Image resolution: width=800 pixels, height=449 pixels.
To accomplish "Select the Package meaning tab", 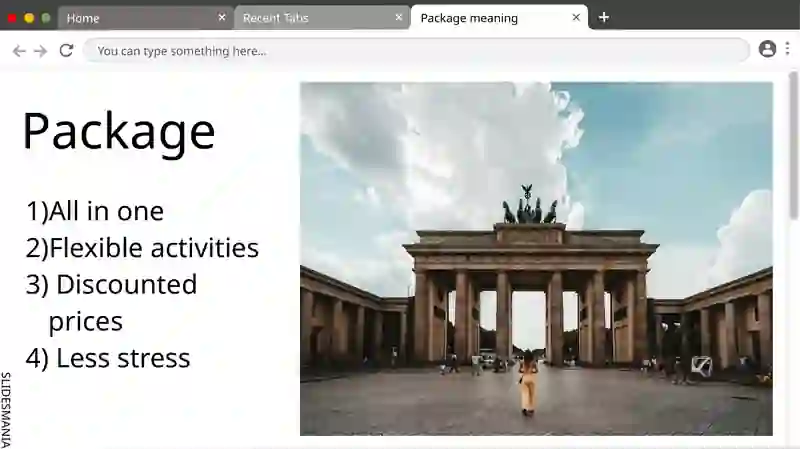I will tap(499, 18).
